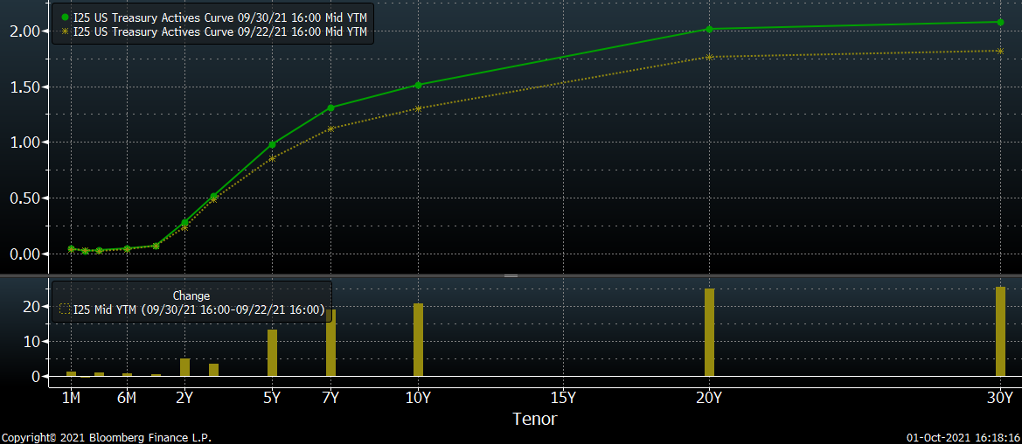Select the dotted 30Y data point near 1.82

click(x=1000, y=51)
